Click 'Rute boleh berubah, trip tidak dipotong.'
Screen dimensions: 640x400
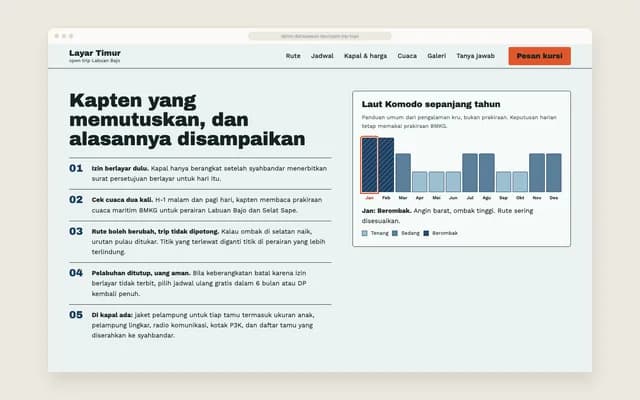[155, 231]
